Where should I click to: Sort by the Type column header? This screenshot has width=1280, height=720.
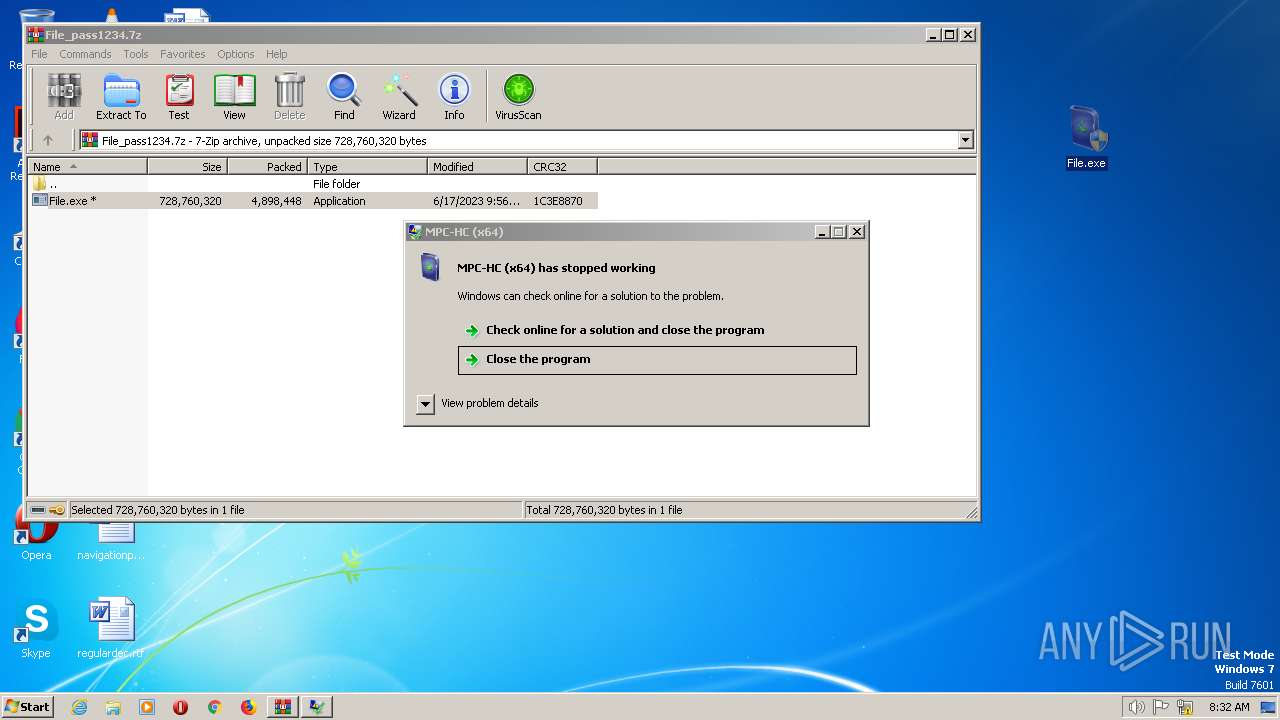pos(368,167)
